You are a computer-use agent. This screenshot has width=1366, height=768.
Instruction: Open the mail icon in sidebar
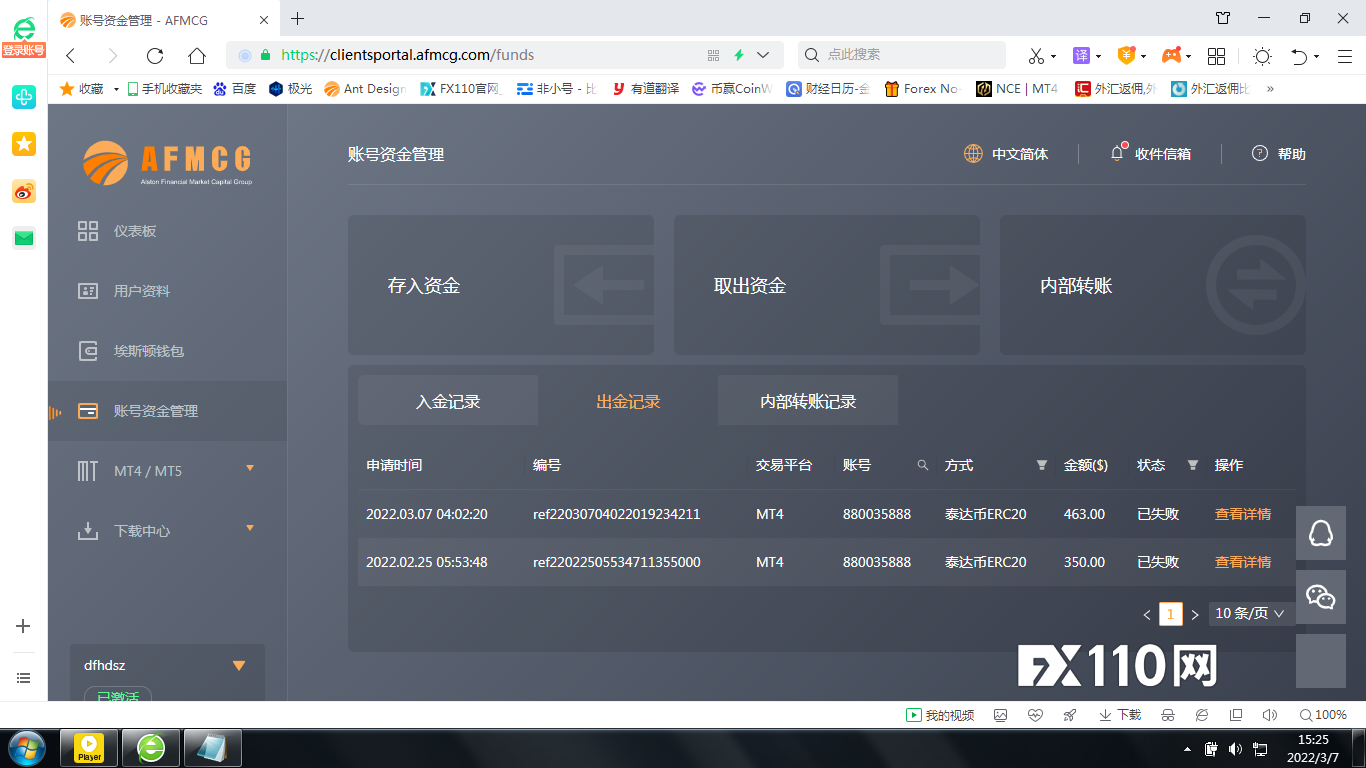[24, 238]
